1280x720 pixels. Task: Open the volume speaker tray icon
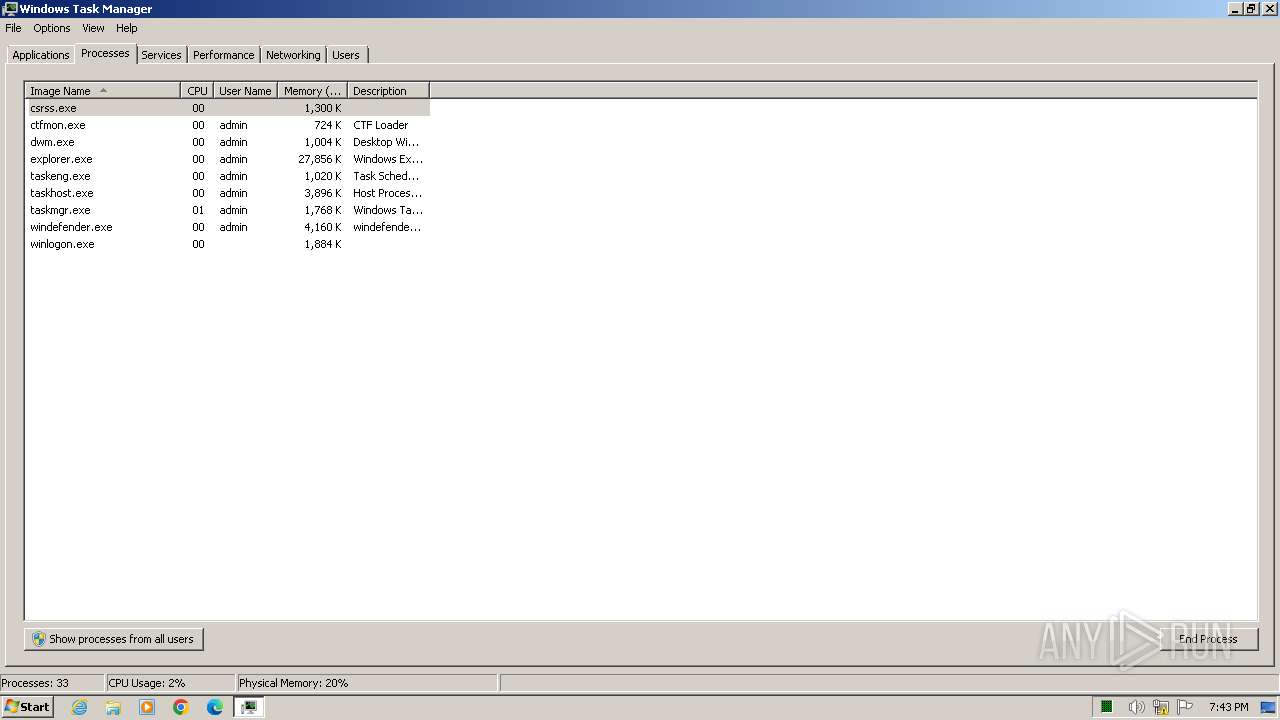click(x=1136, y=707)
